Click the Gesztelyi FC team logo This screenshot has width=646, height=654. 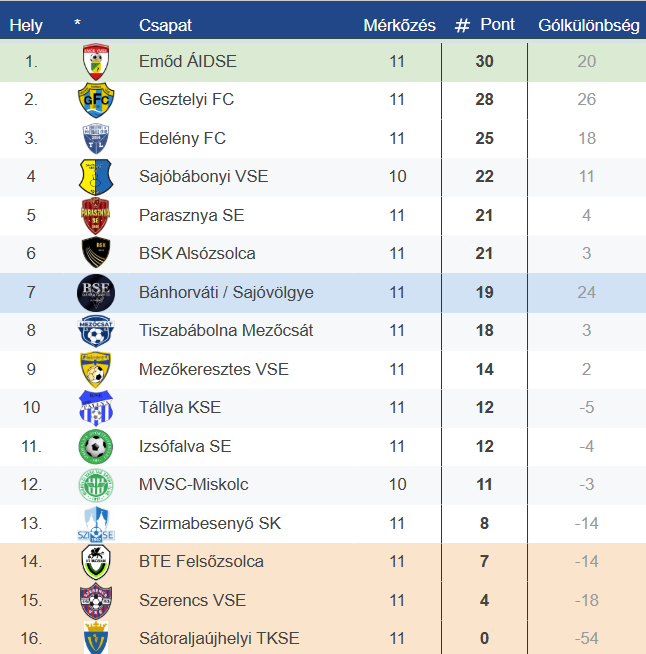pyautogui.click(x=96, y=100)
